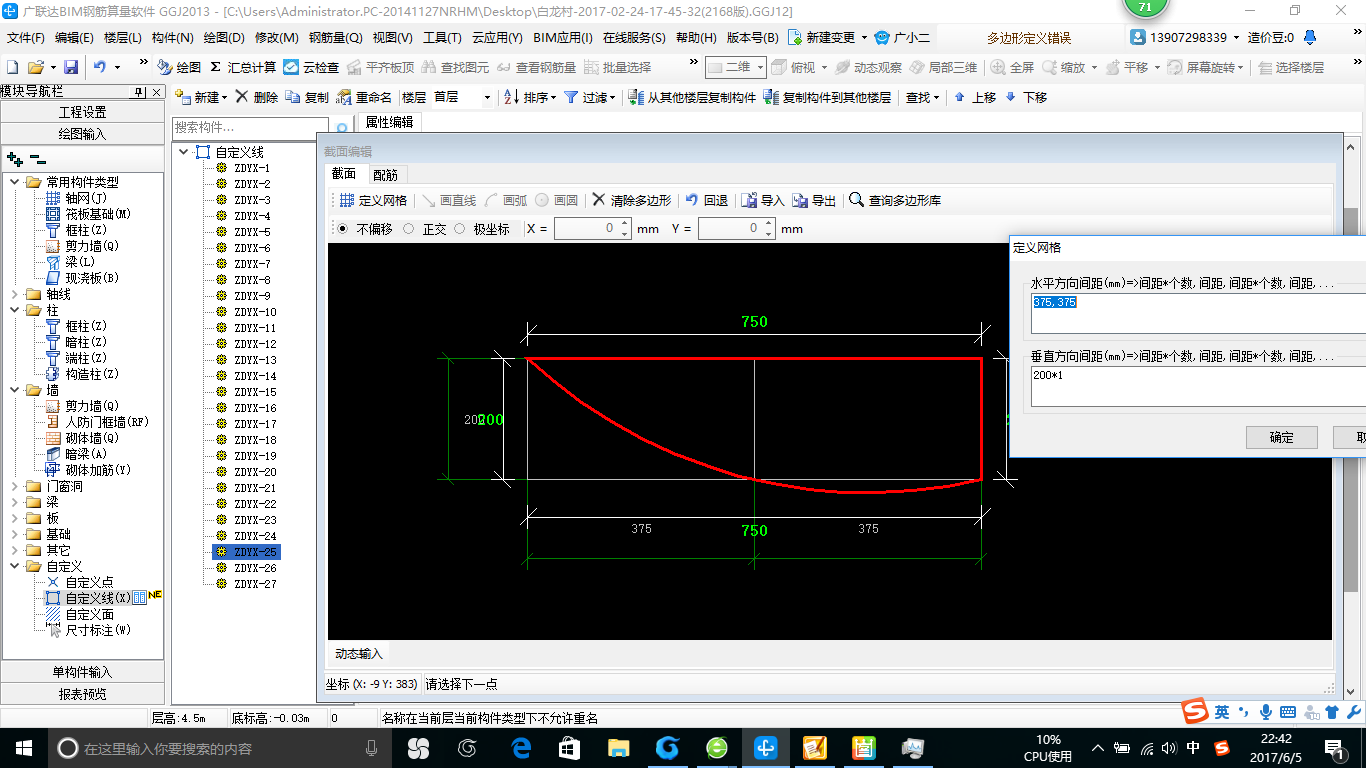Run 云检查 cloud check

[311, 67]
